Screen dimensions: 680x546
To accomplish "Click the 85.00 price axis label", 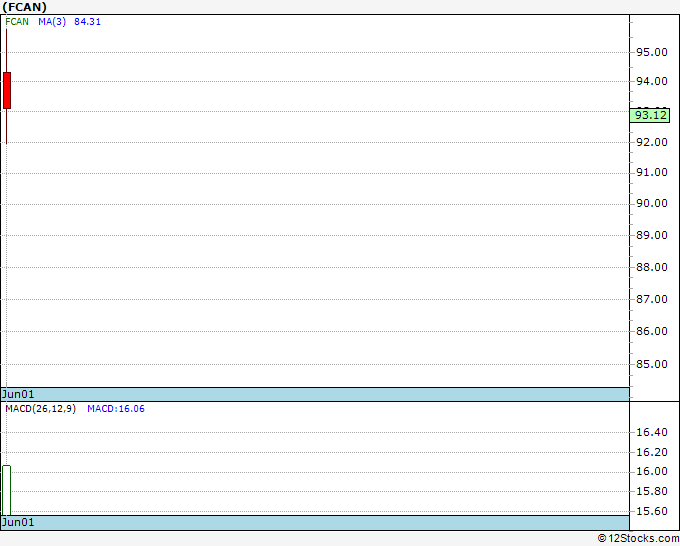I will click(x=651, y=364).
